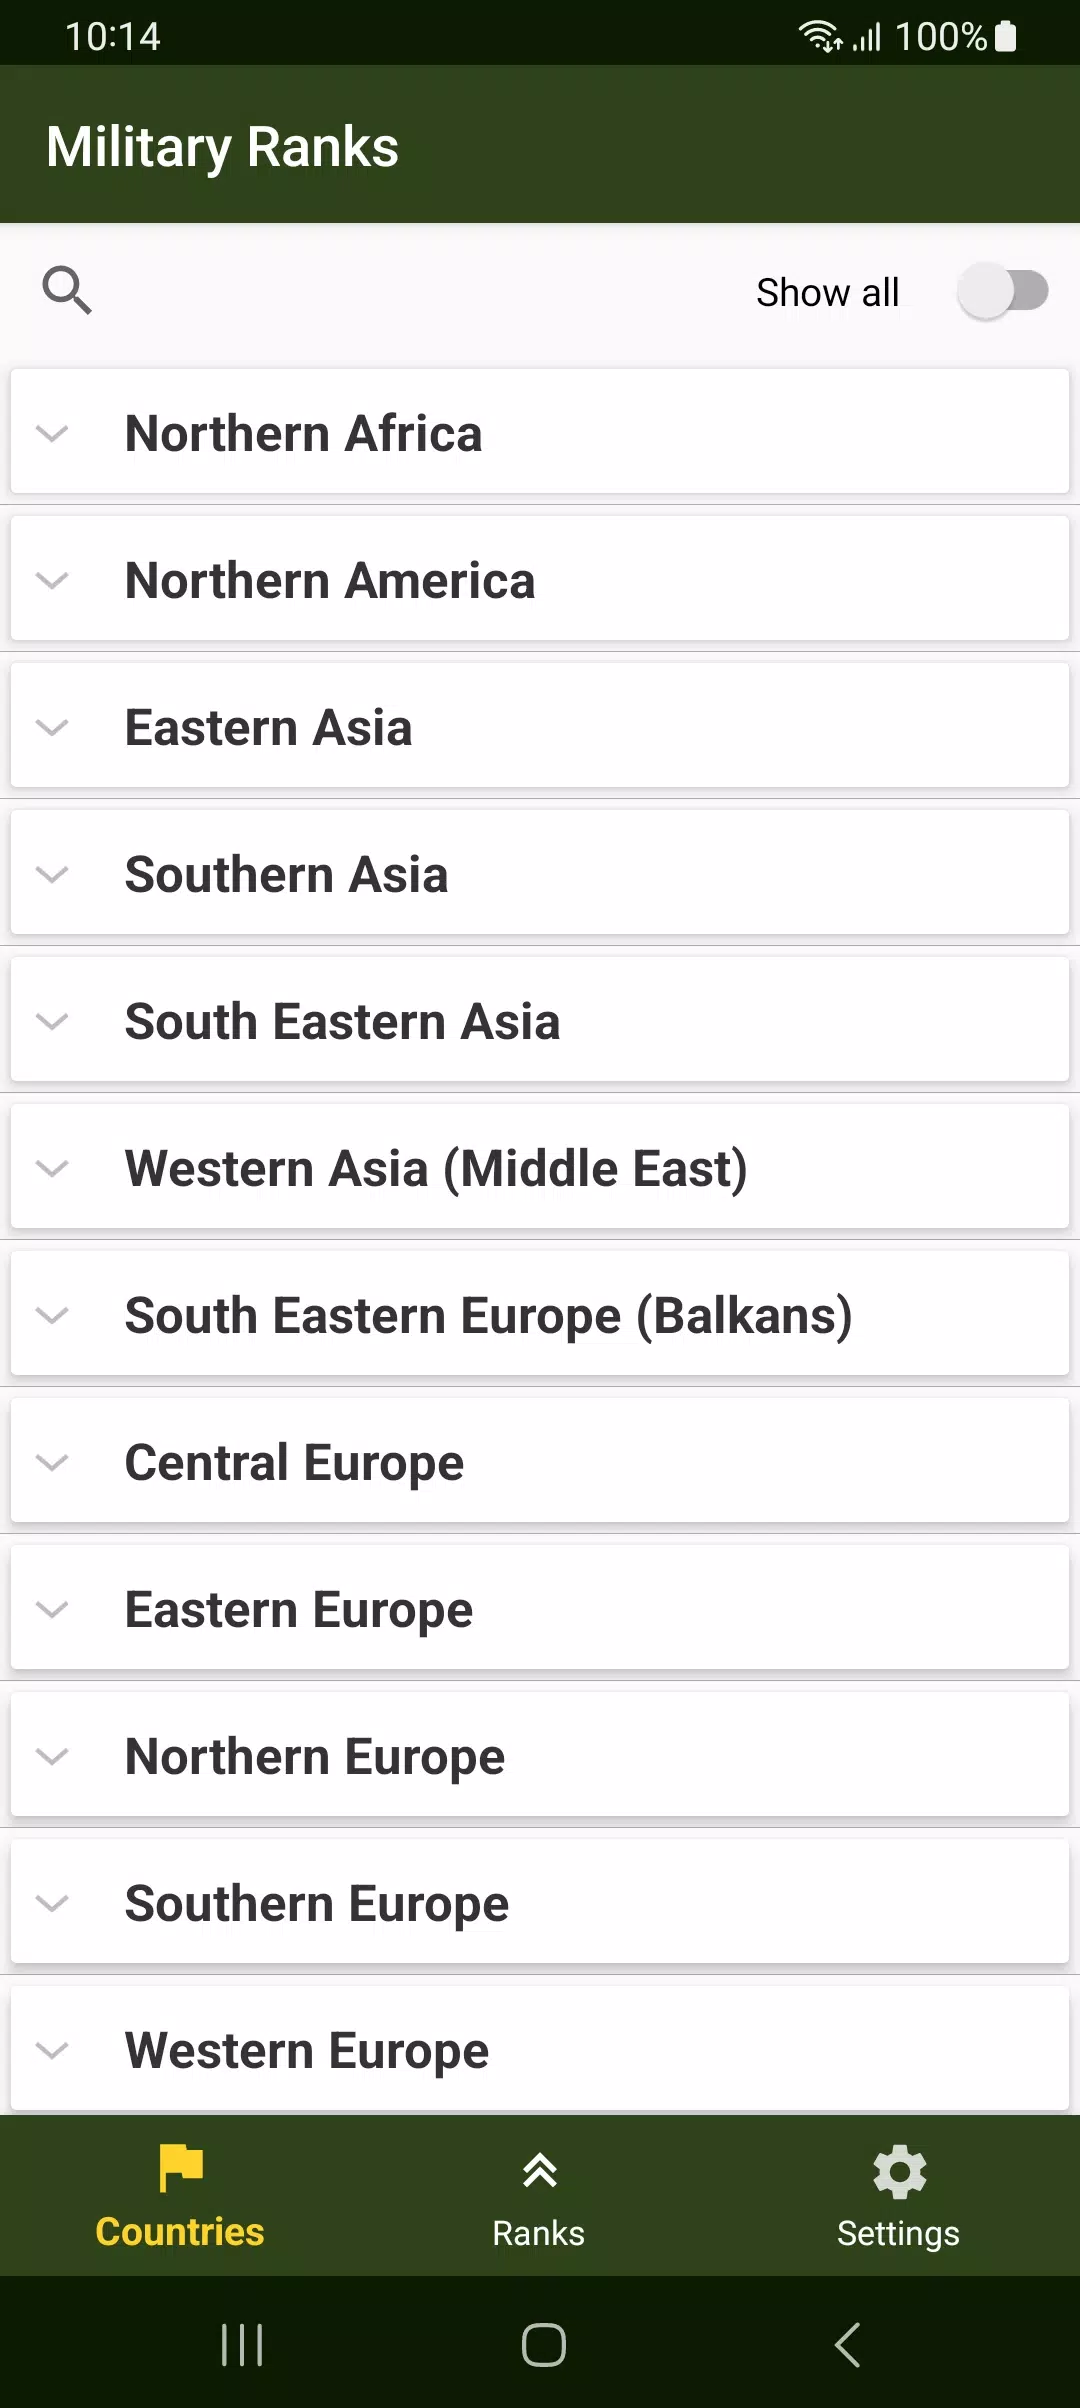Expand Western Asia (Middle East)
Image resolution: width=1080 pixels, height=2408 pixels.
click(x=540, y=1167)
